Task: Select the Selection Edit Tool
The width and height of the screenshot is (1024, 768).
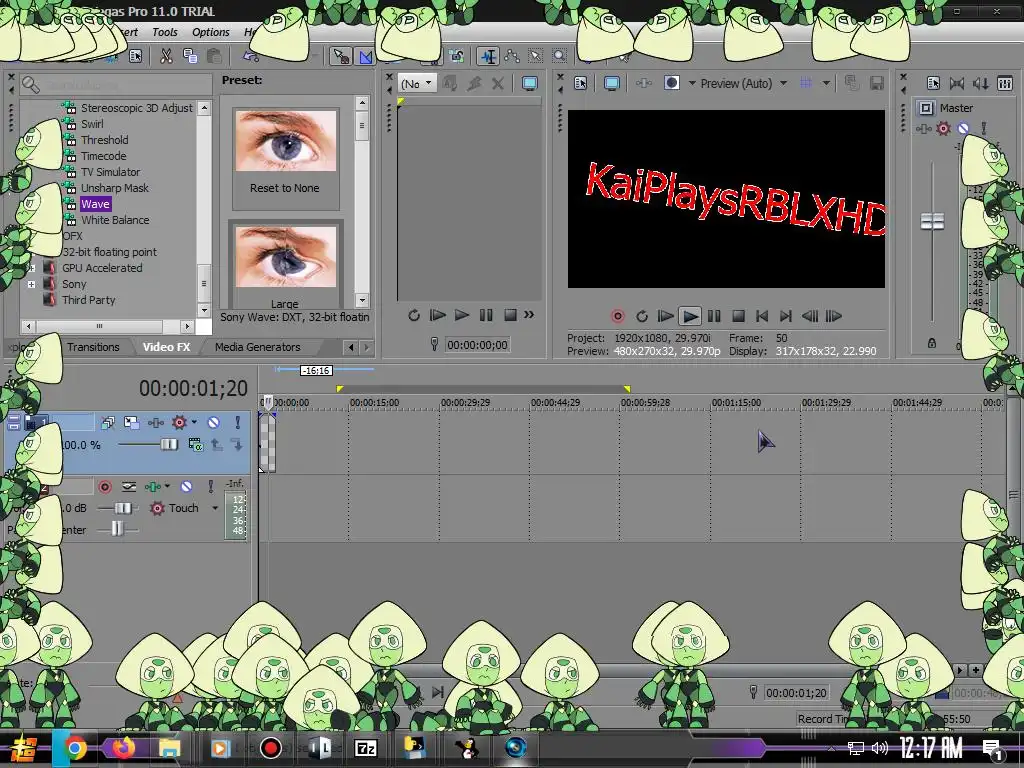Action: click(x=536, y=56)
